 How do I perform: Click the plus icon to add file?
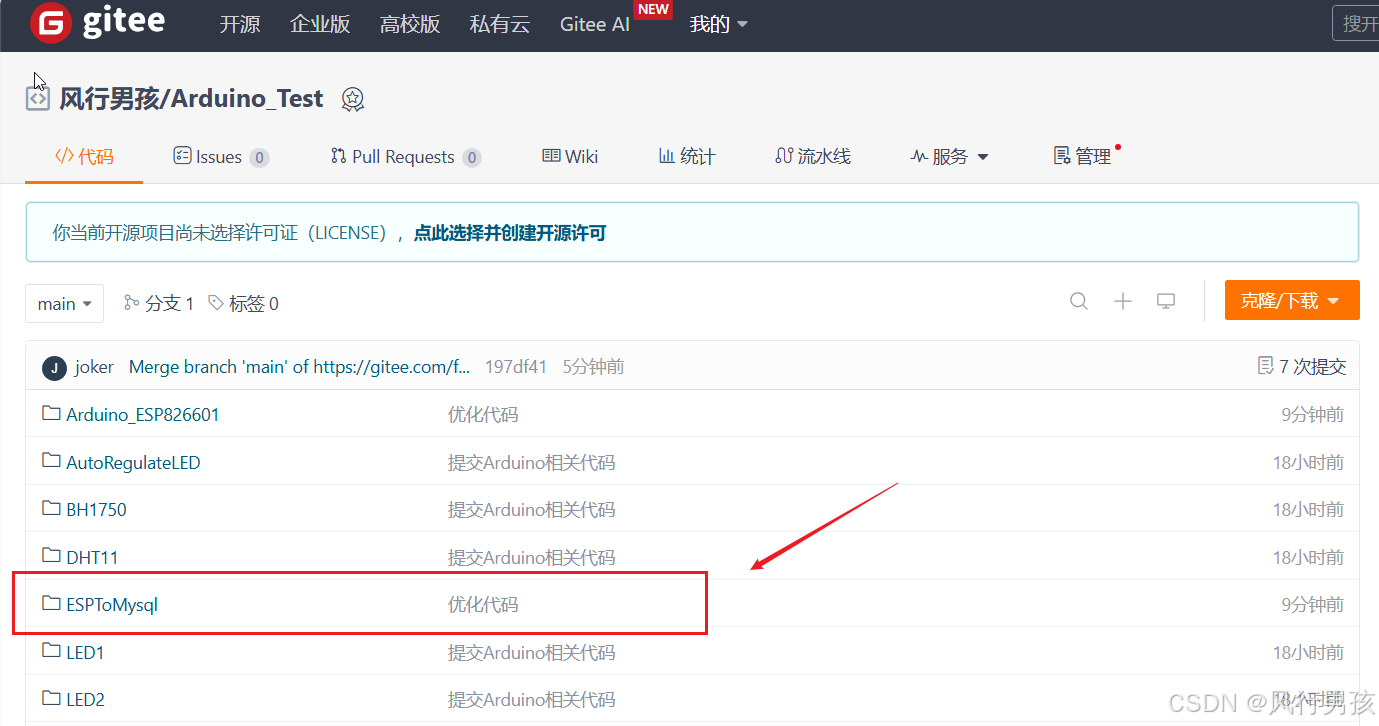1123,301
